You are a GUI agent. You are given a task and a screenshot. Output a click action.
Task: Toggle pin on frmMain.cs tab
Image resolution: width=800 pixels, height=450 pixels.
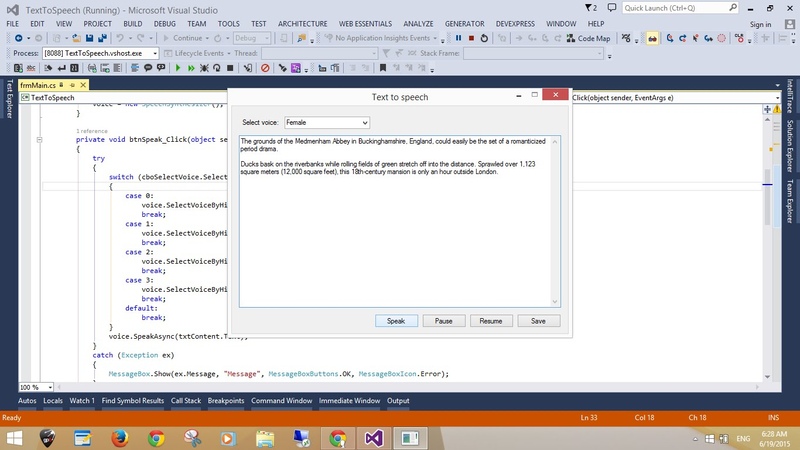point(72,85)
